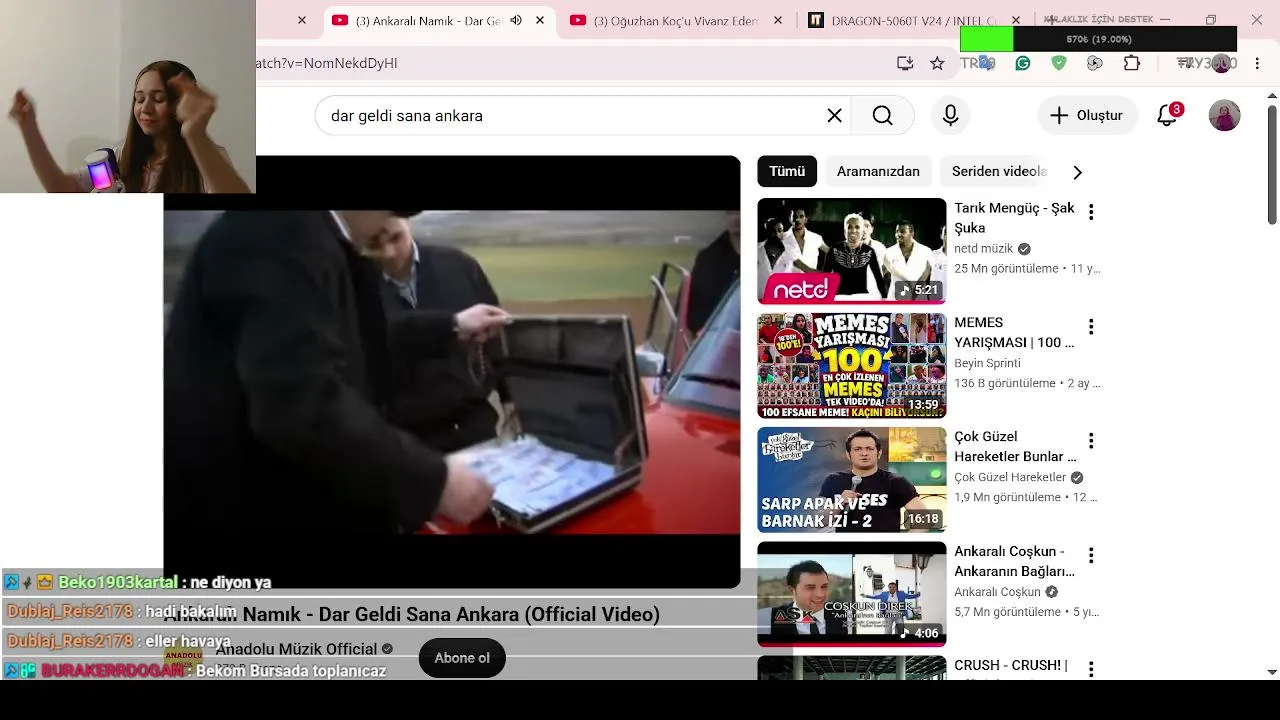1280x720 pixels.
Task: Switch to the Oğuzhan Koç'u Vivanz tab
Action: click(x=676, y=20)
